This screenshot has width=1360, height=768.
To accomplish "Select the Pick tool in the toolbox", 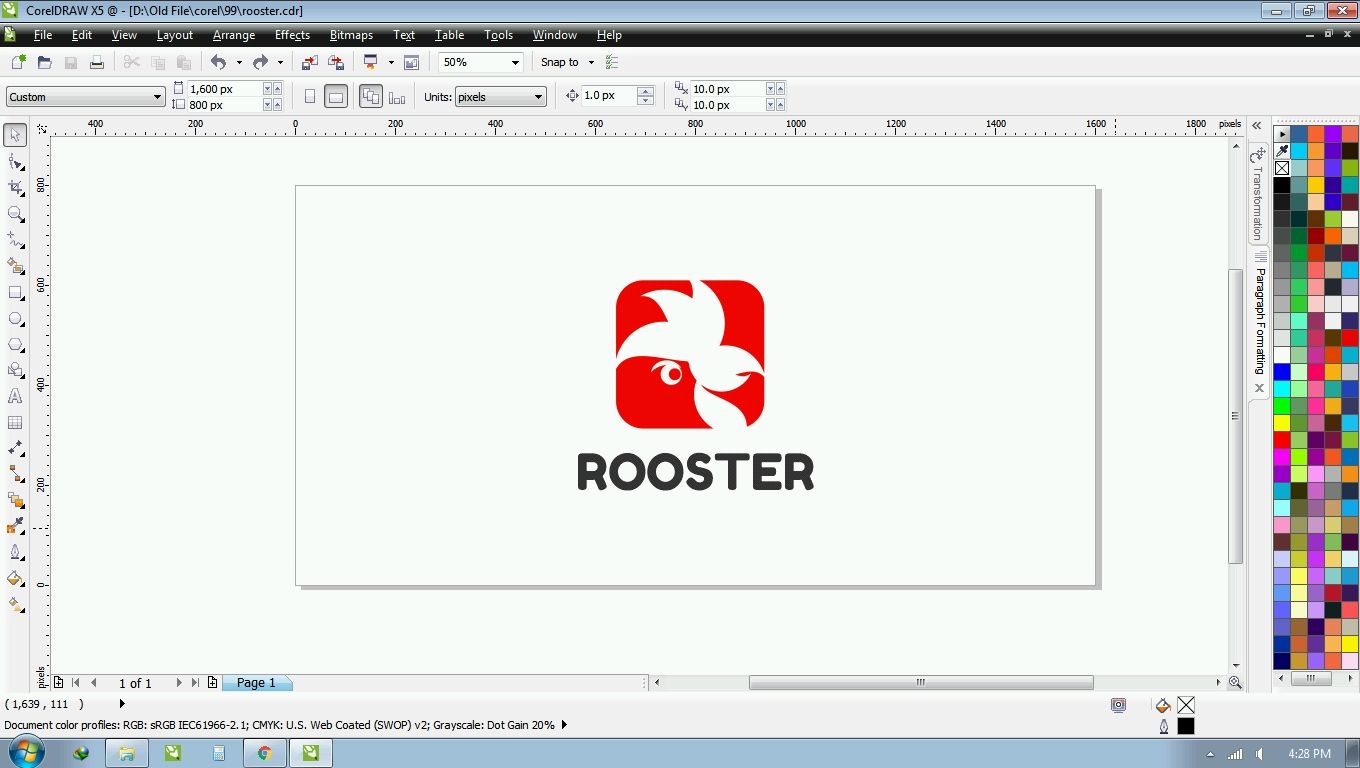I will point(15,135).
